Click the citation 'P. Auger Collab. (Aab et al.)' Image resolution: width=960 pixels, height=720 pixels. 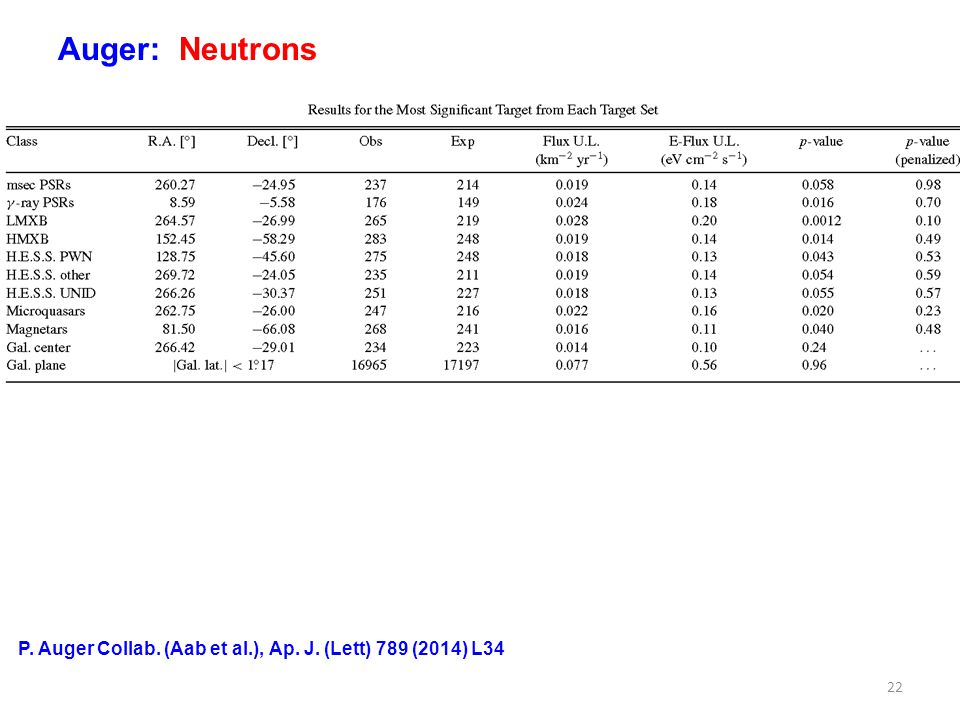[141, 649]
